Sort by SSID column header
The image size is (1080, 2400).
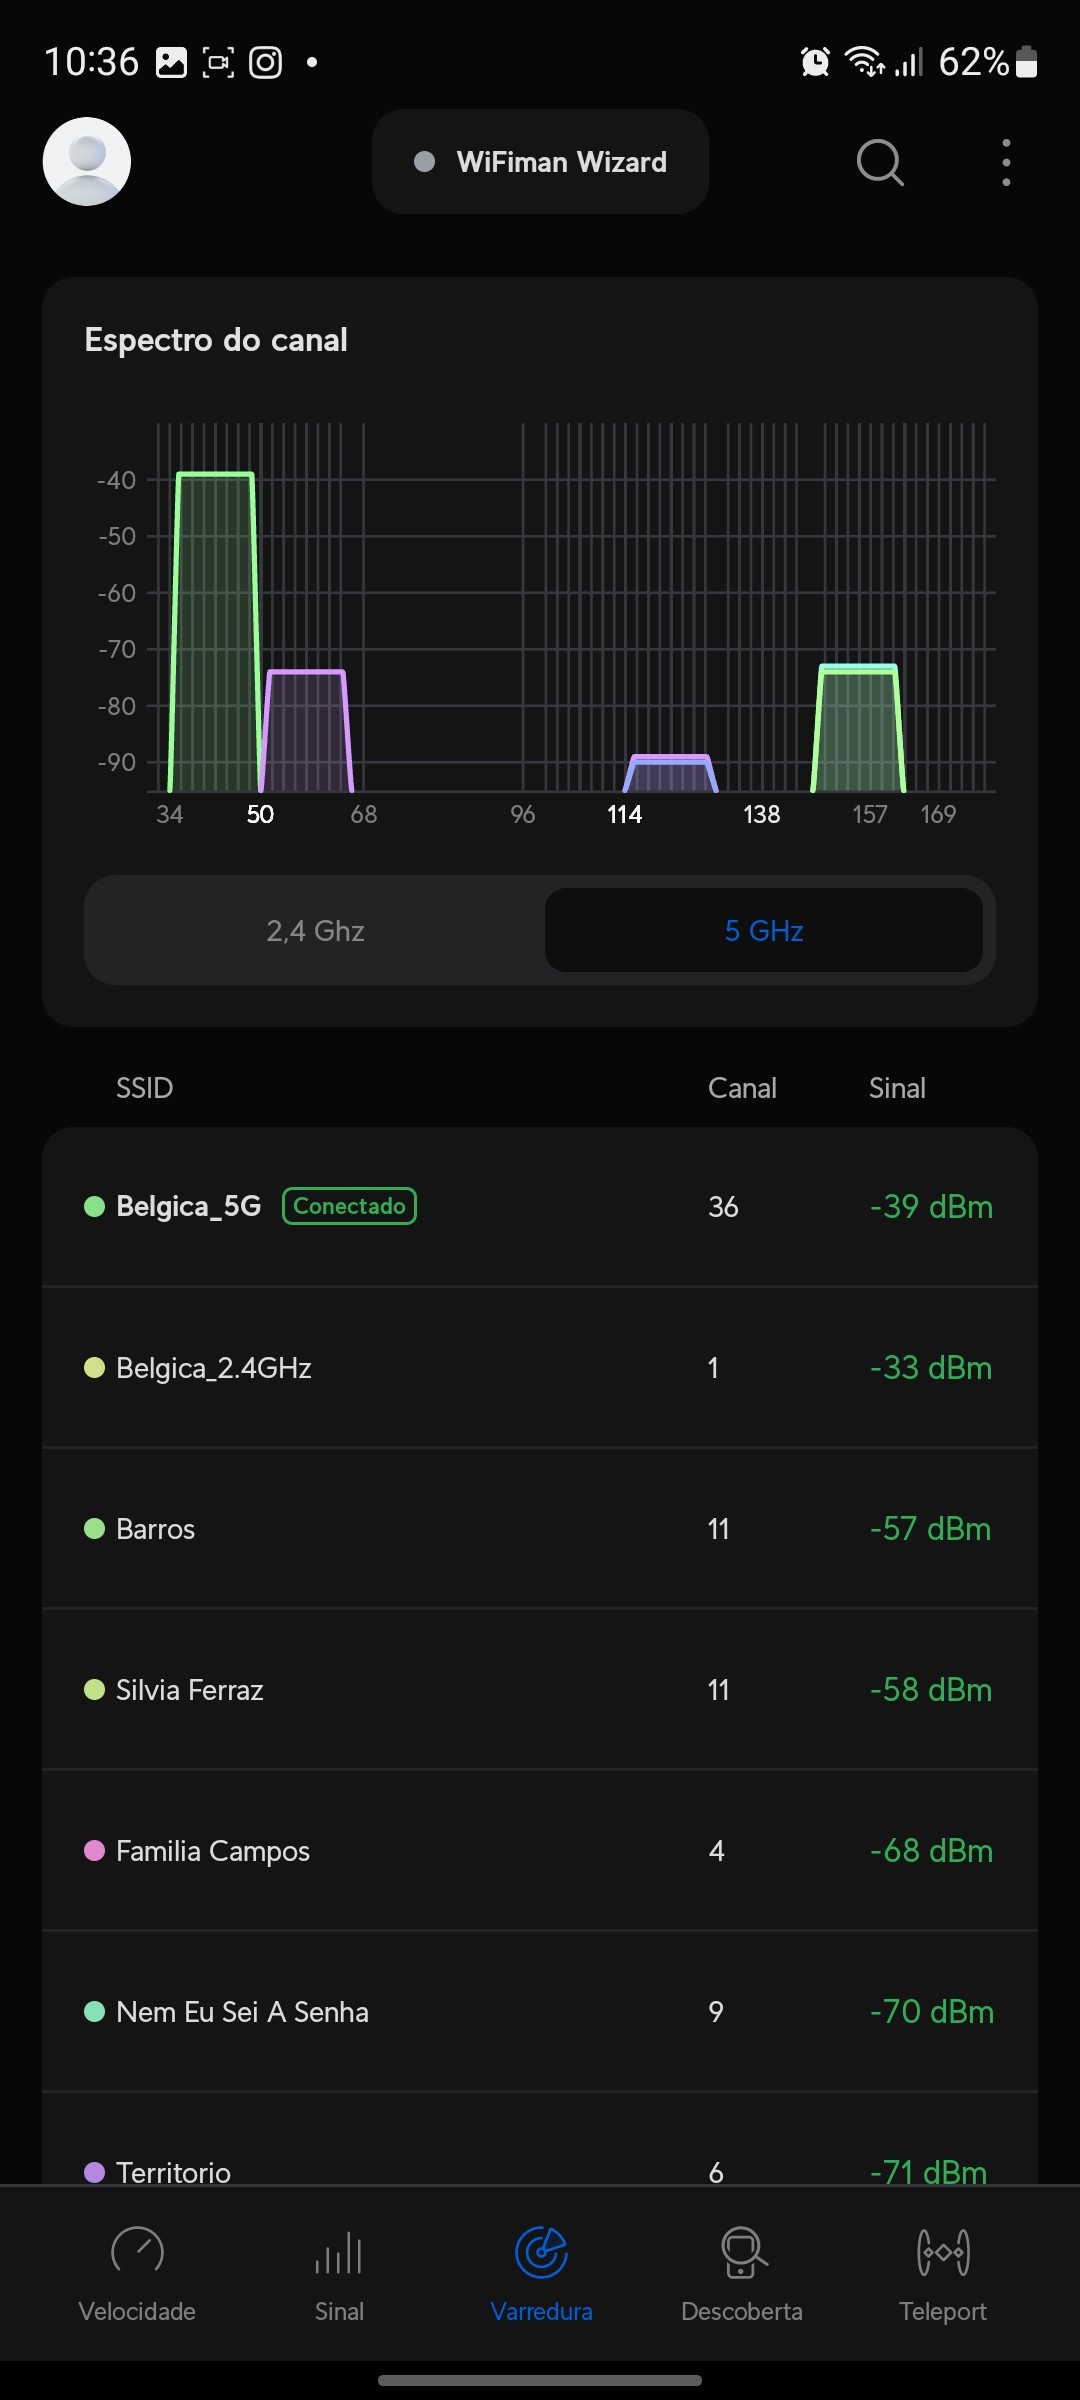pos(145,1088)
